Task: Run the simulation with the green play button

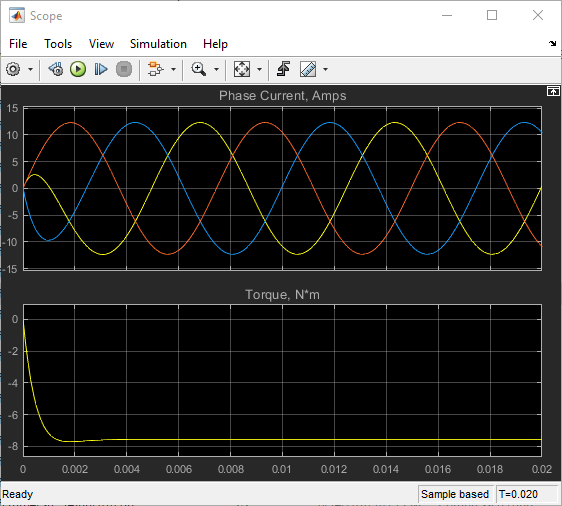Action: pos(78,69)
